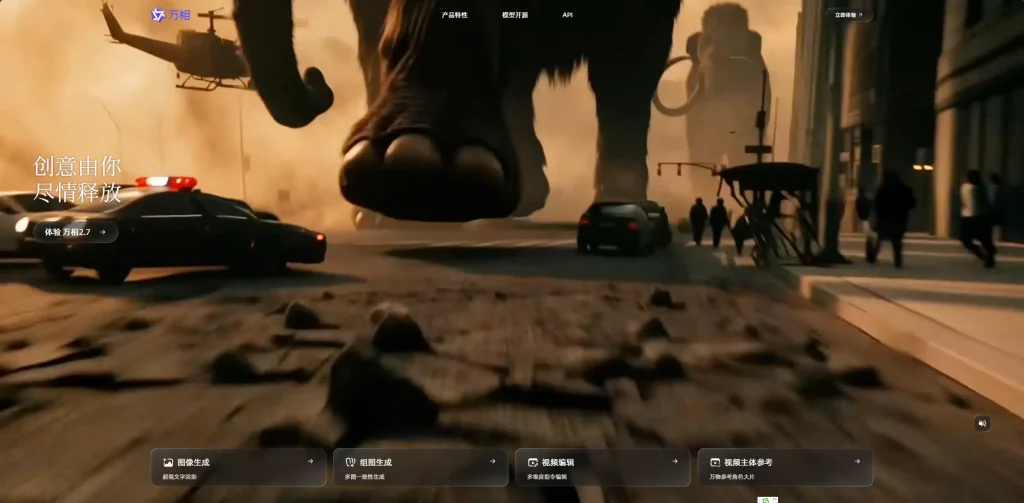Click the 万相 star logo icon
Screen dimensions: 1024x503
[157, 15]
